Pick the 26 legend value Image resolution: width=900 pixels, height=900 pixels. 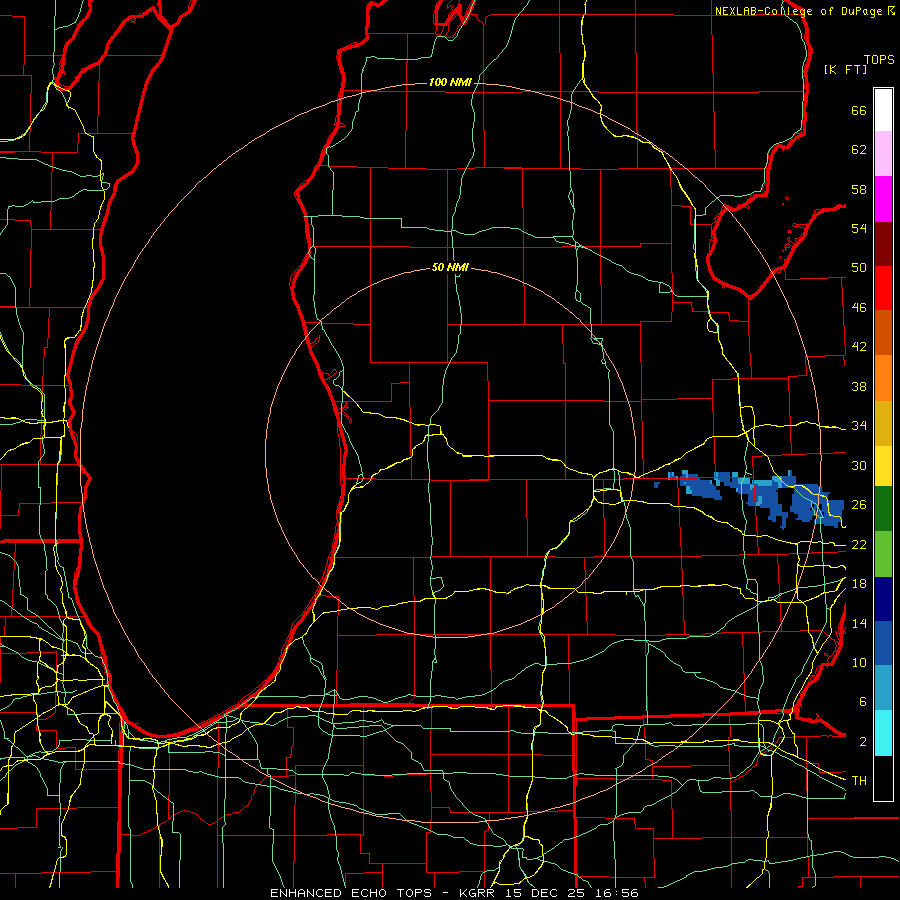pyautogui.click(x=859, y=505)
